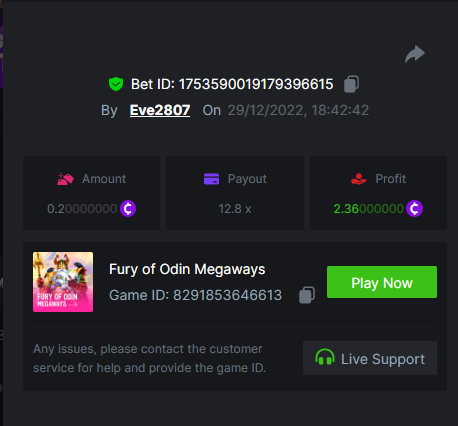This screenshot has width=458, height=426.
Task: Click the Fury of Odin Megaways title
Action: tap(187, 269)
